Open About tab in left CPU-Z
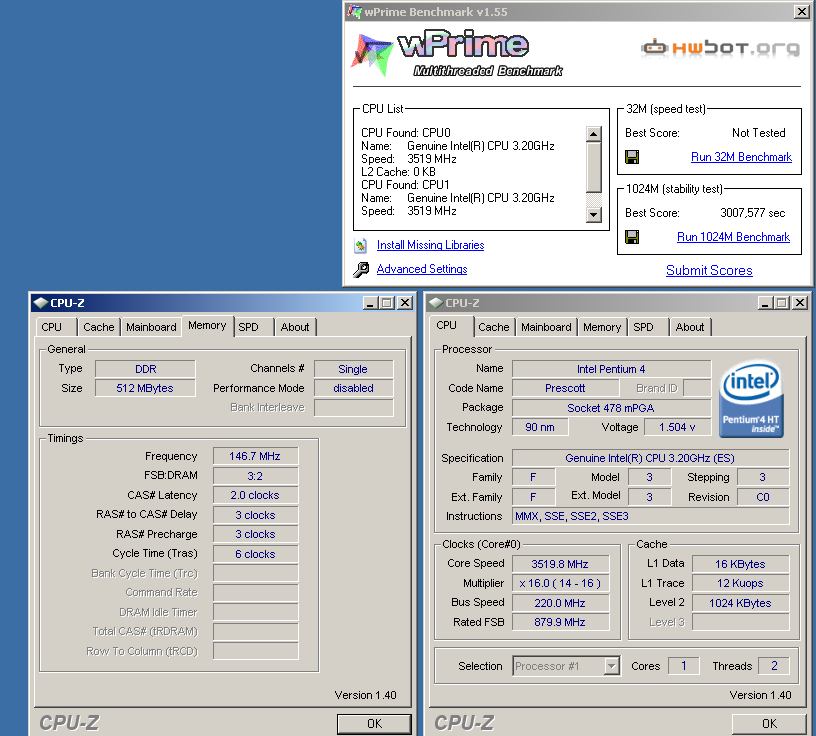 coord(295,327)
